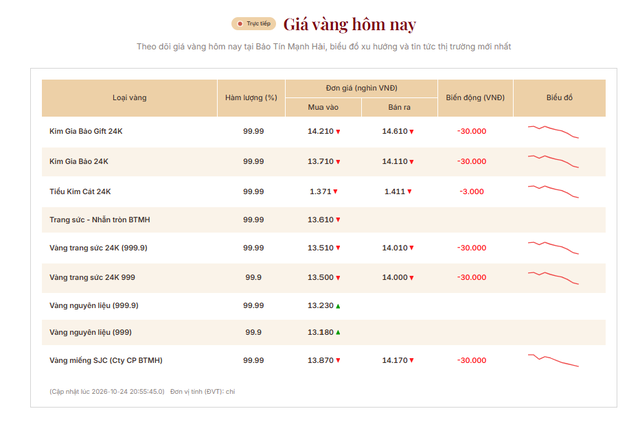
Task: Open trend chart for Vàng miếng SJC row
Action: point(553,360)
